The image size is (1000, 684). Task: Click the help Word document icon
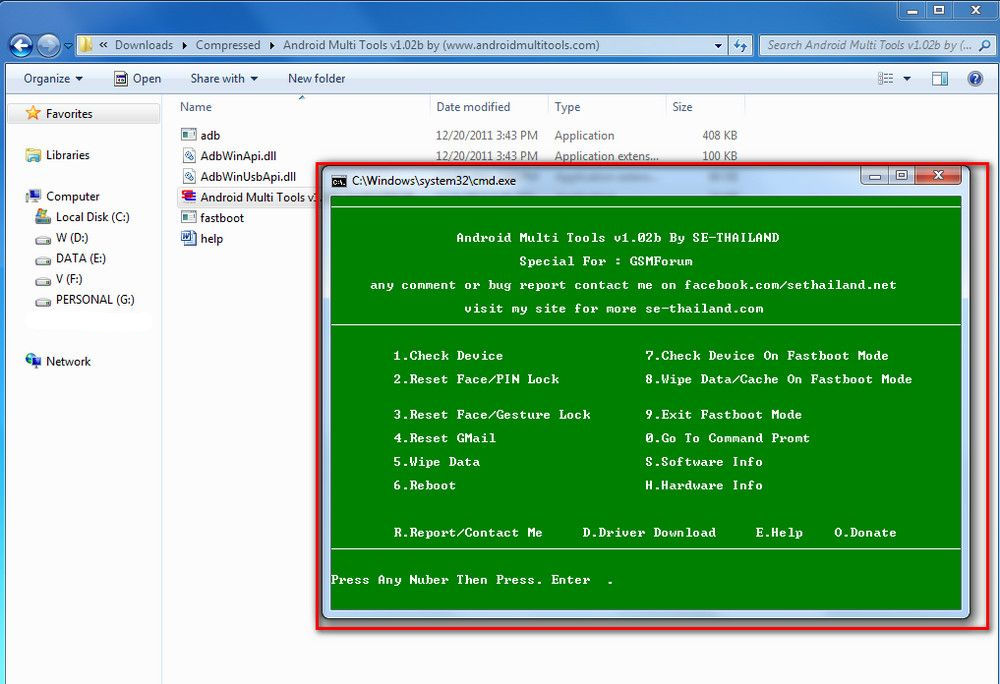pos(189,238)
